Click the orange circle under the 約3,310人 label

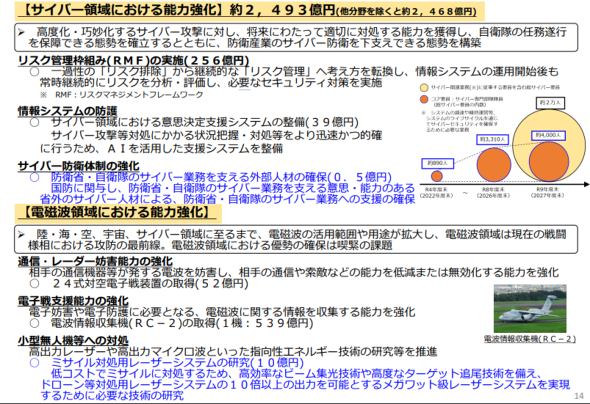[494, 165]
